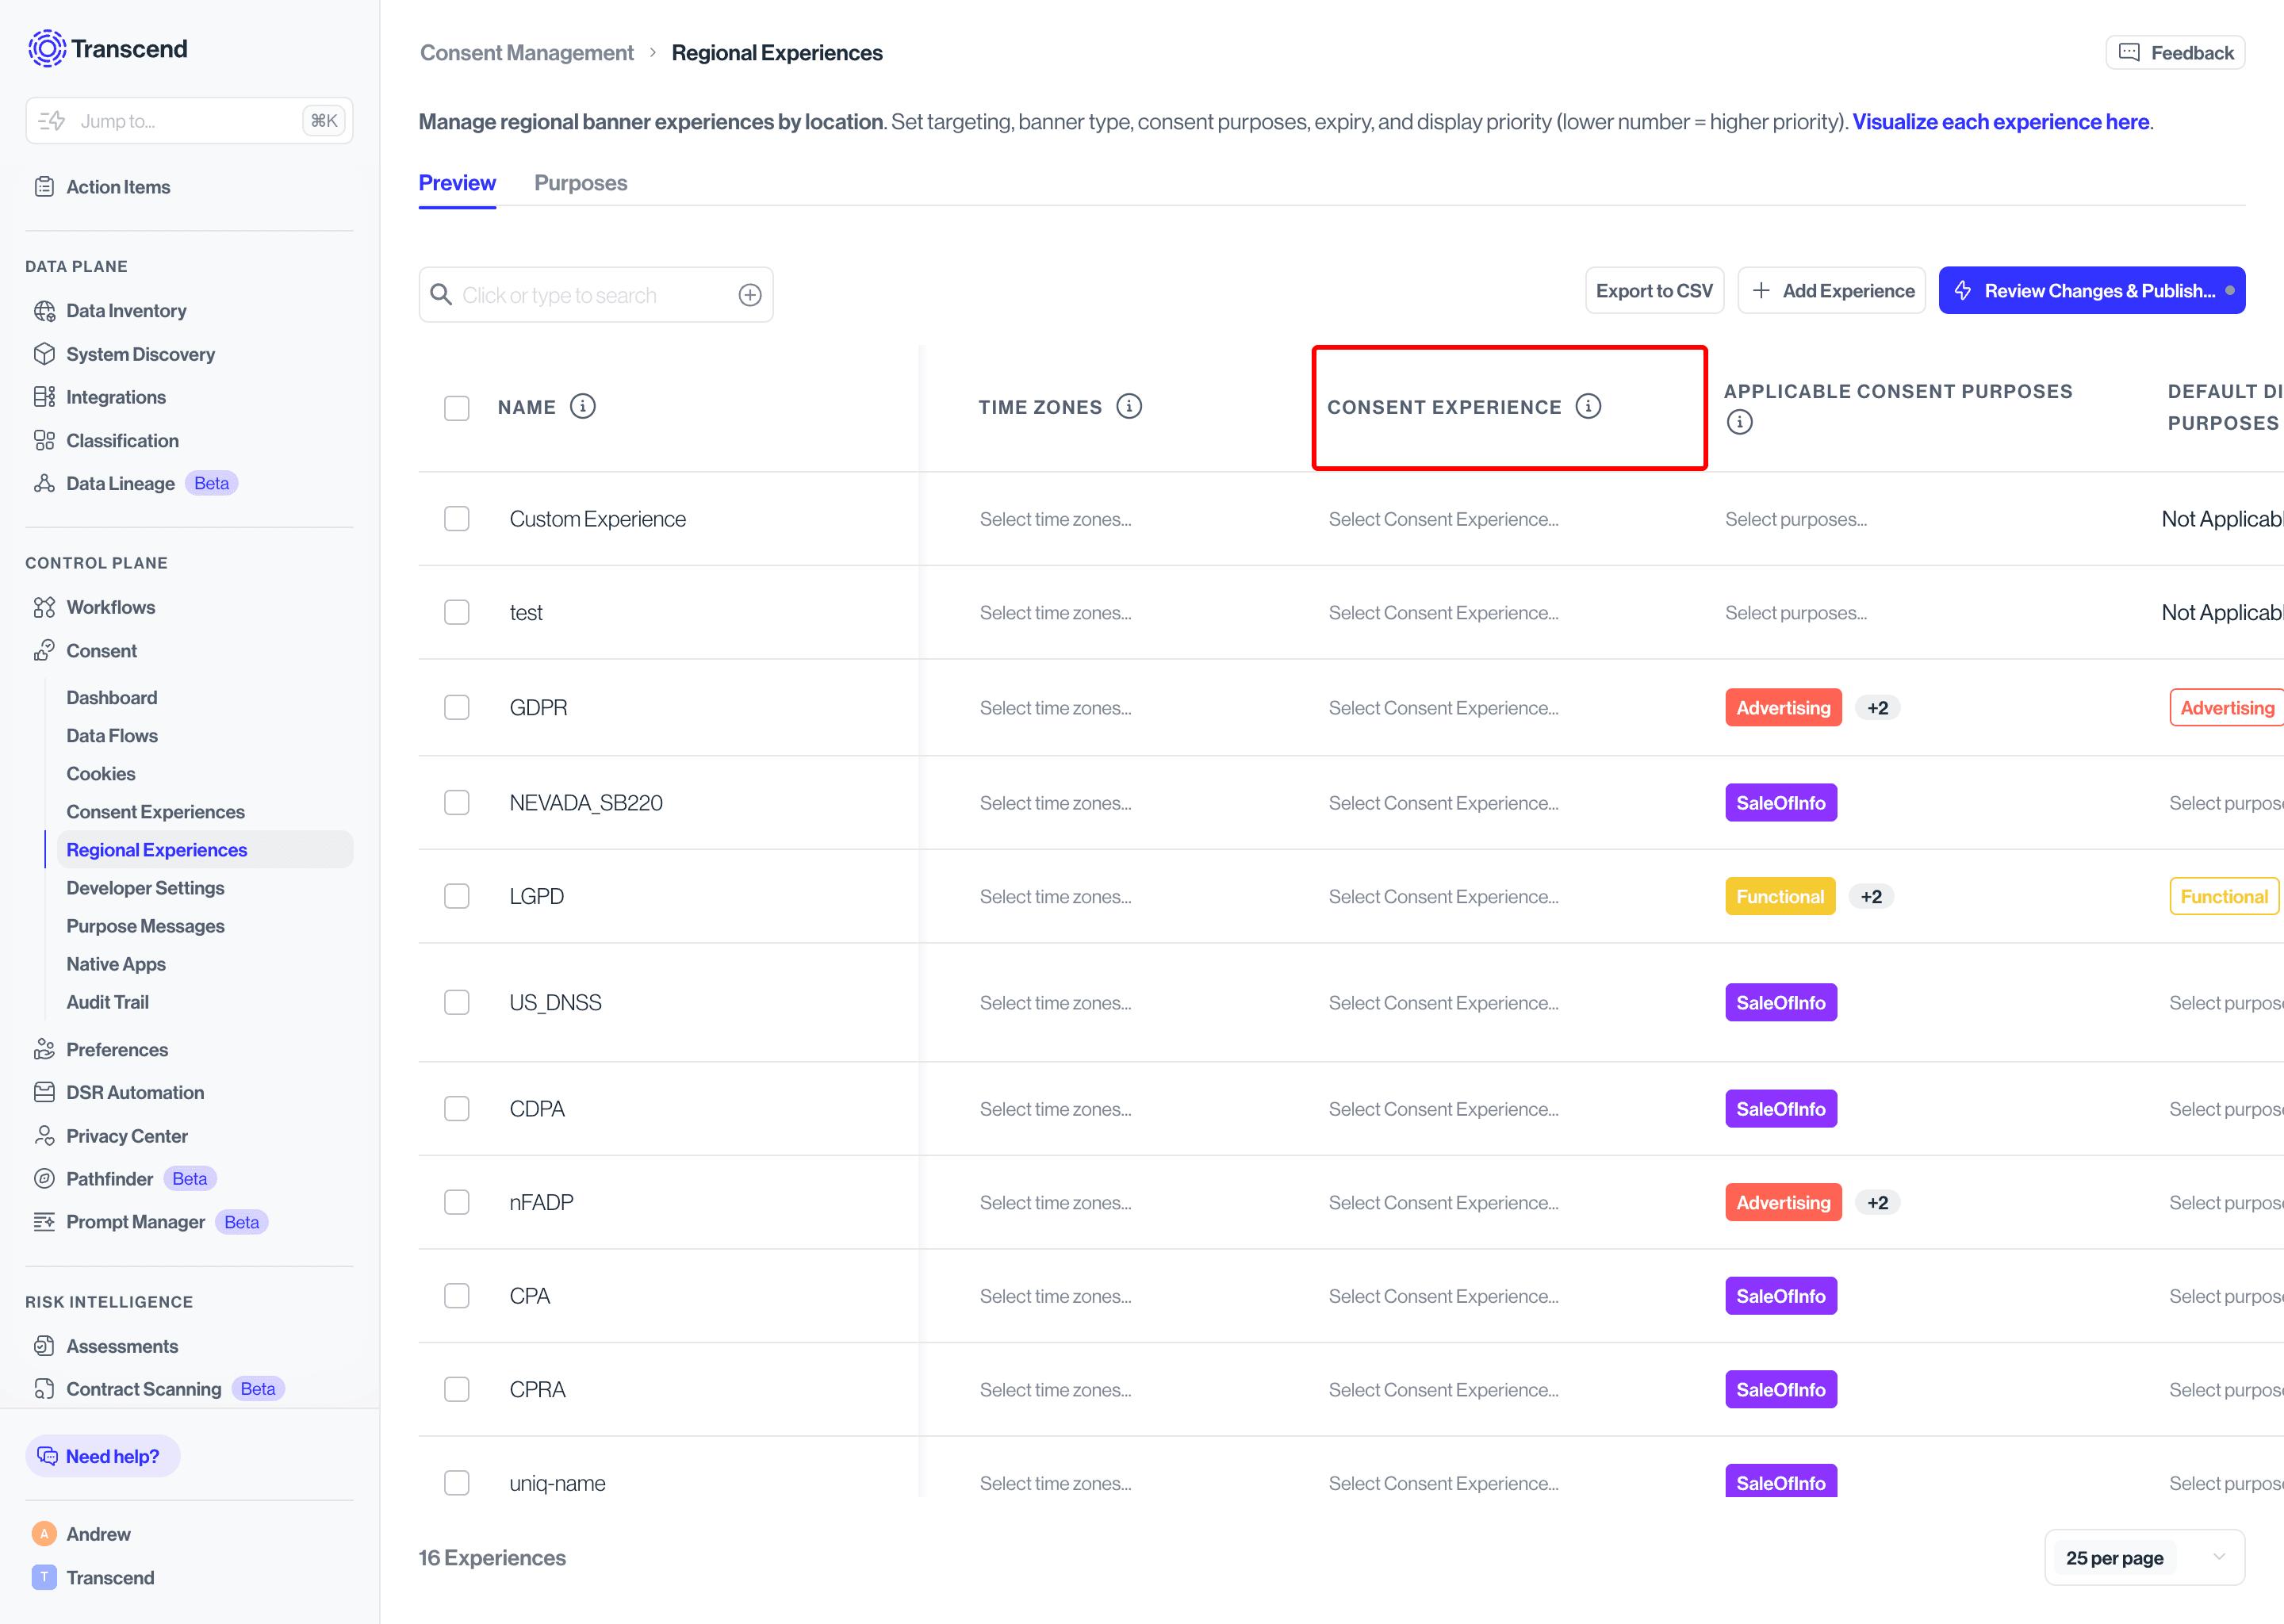Click the Andrew user avatar

coord(44,1534)
